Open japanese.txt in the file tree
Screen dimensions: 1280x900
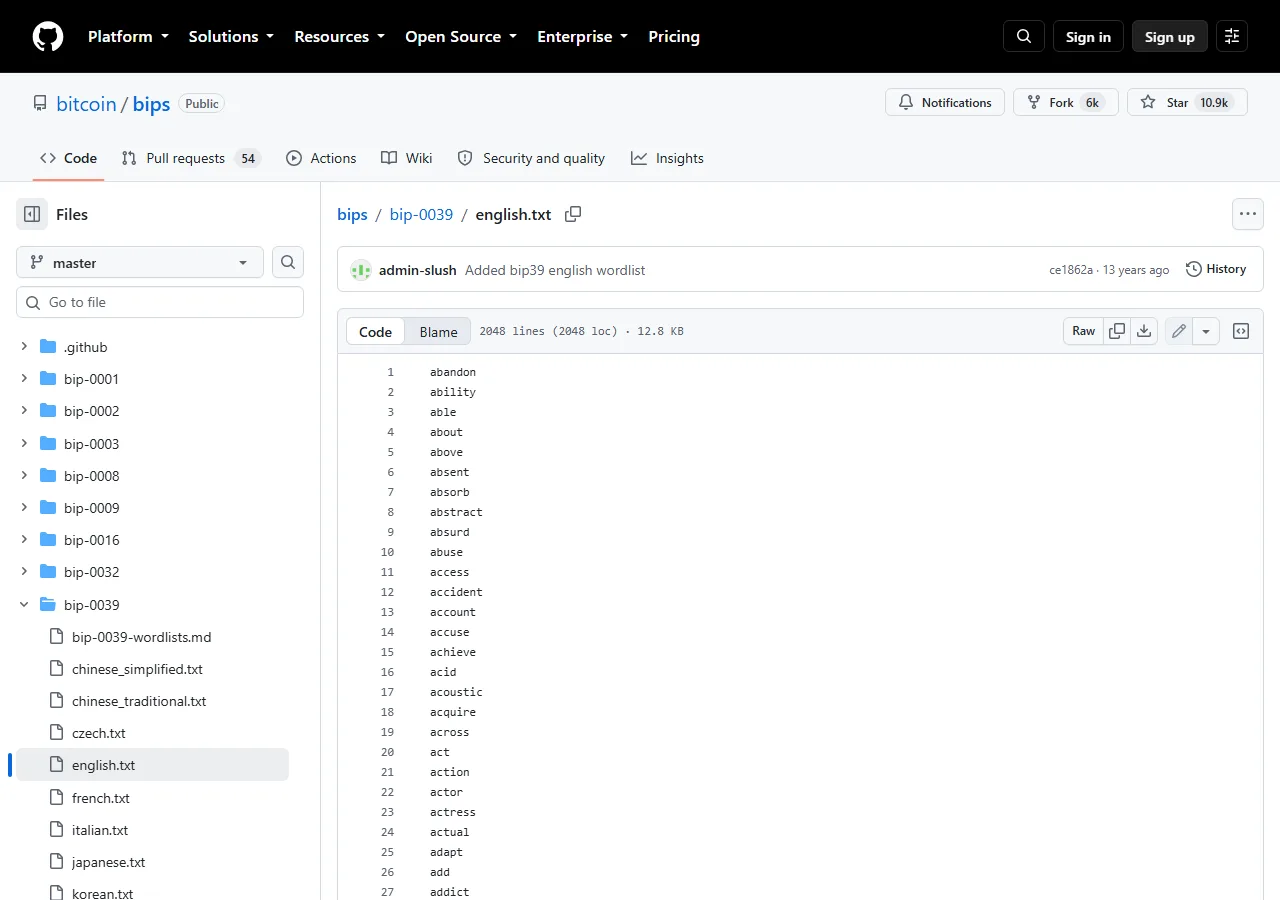pos(108,862)
